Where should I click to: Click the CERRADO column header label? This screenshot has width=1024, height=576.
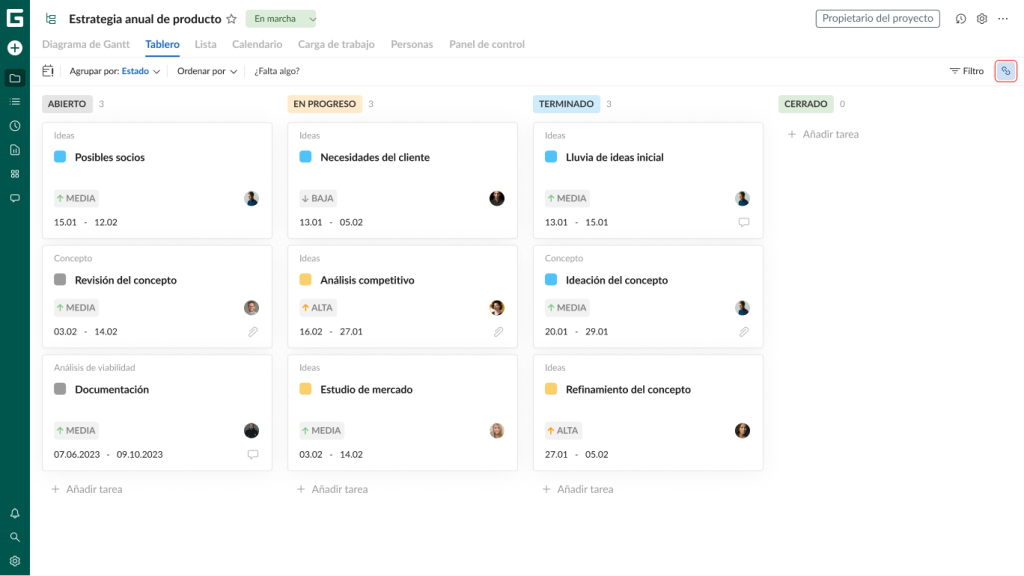806,104
